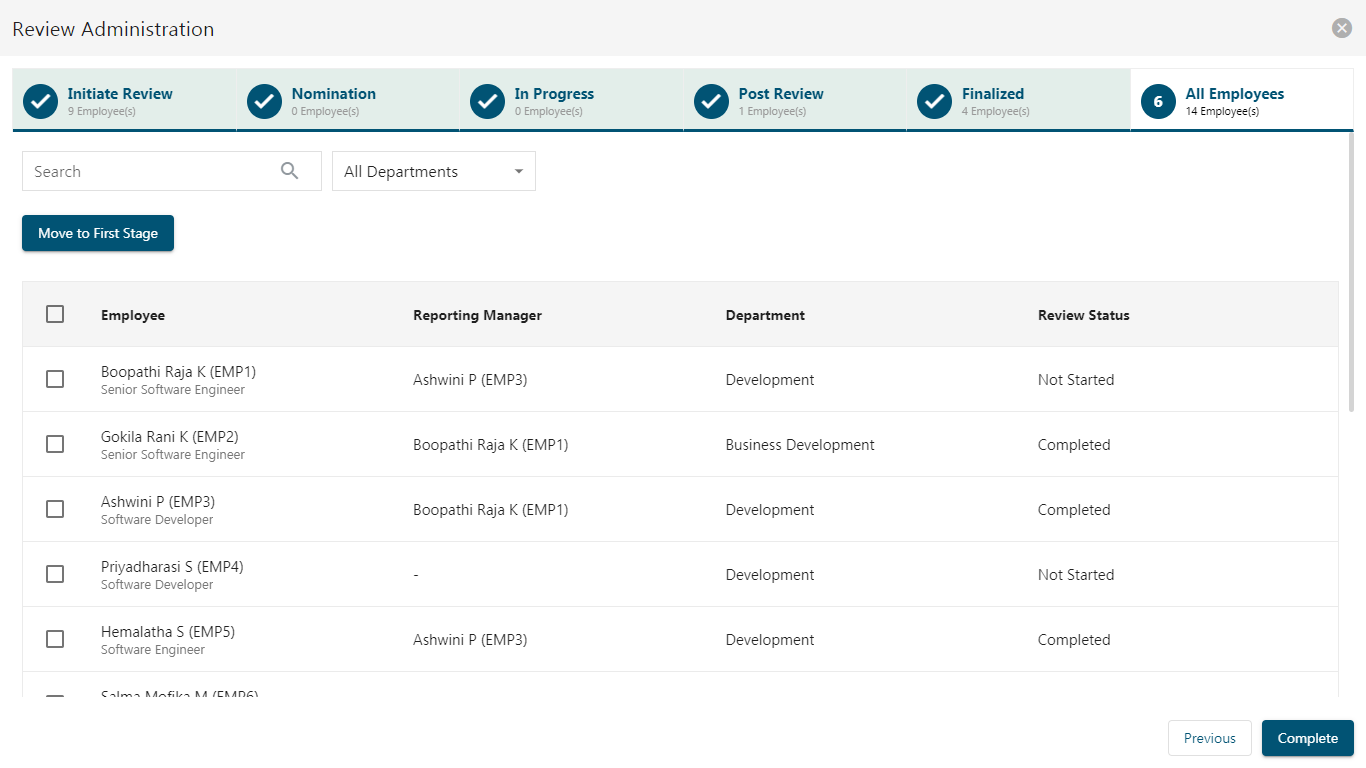Screen dimensions: 1366x768
Task: Close the Review Administration dialog
Action: coord(1342,28)
